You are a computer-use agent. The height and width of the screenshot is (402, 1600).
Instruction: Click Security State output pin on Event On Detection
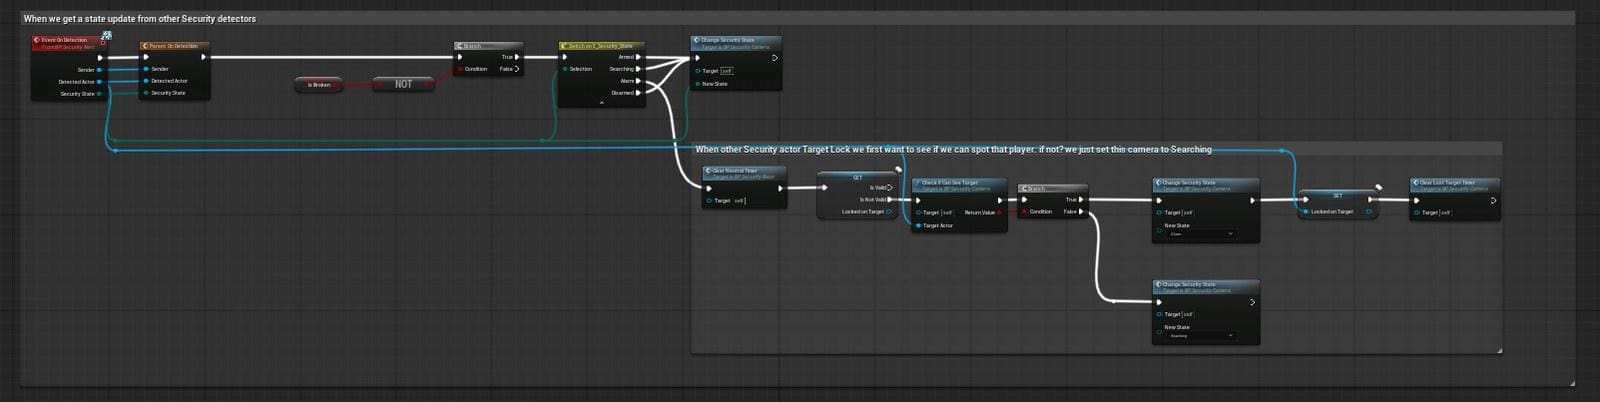(99, 94)
